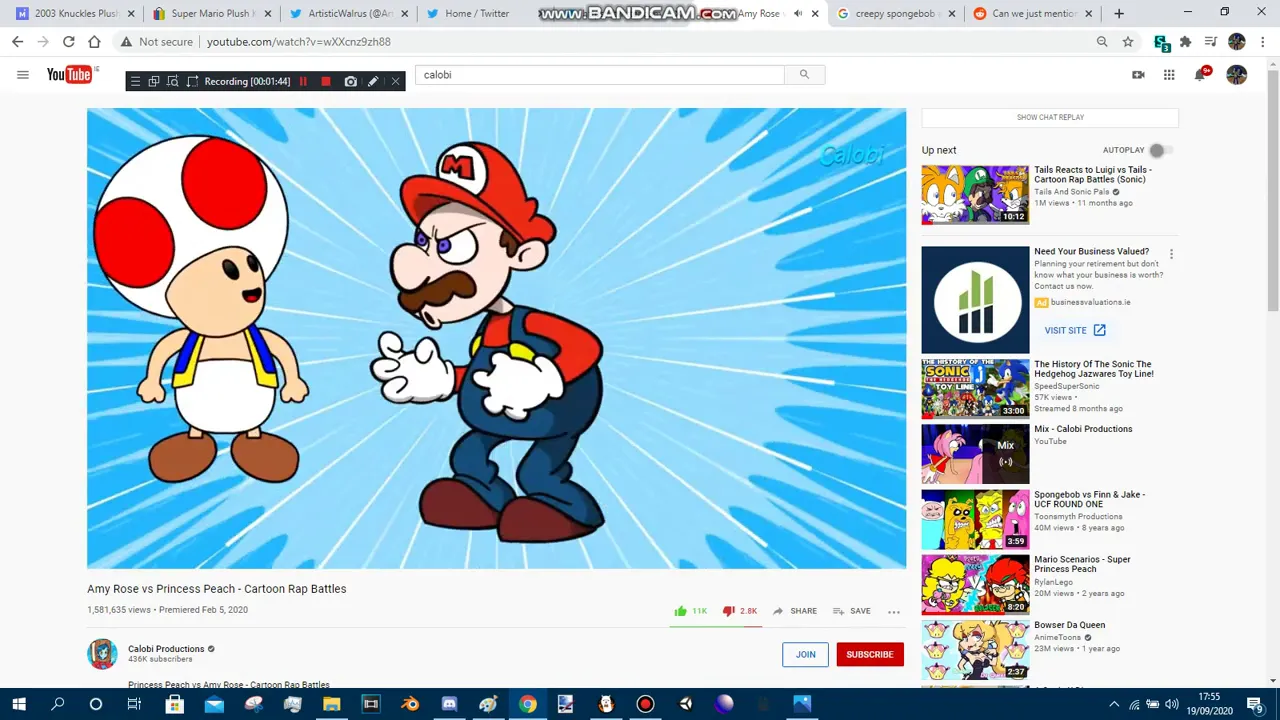Open Blender from the taskbar

pyautogui.click(x=410, y=704)
